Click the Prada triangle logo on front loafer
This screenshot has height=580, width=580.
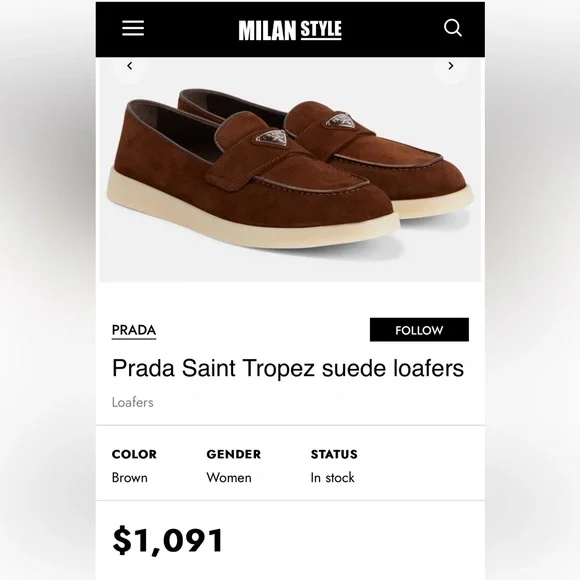tap(273, 139)
